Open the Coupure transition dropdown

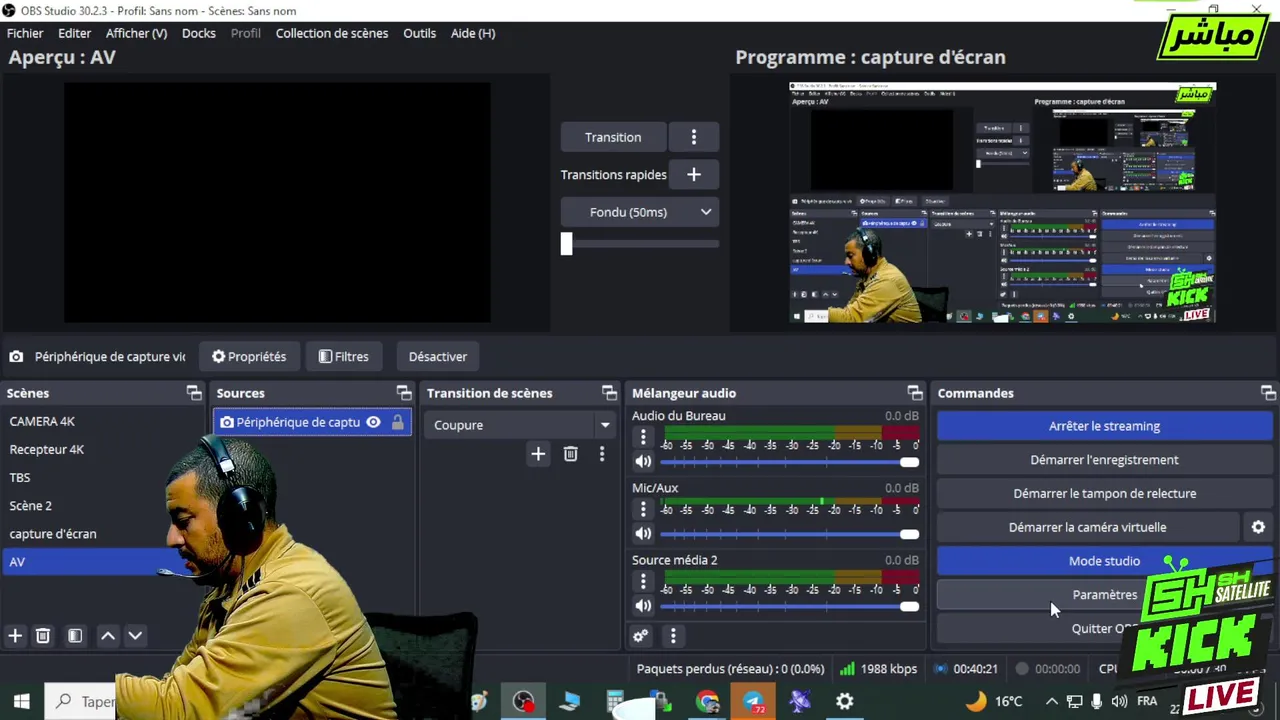click(x=519, y=425)
